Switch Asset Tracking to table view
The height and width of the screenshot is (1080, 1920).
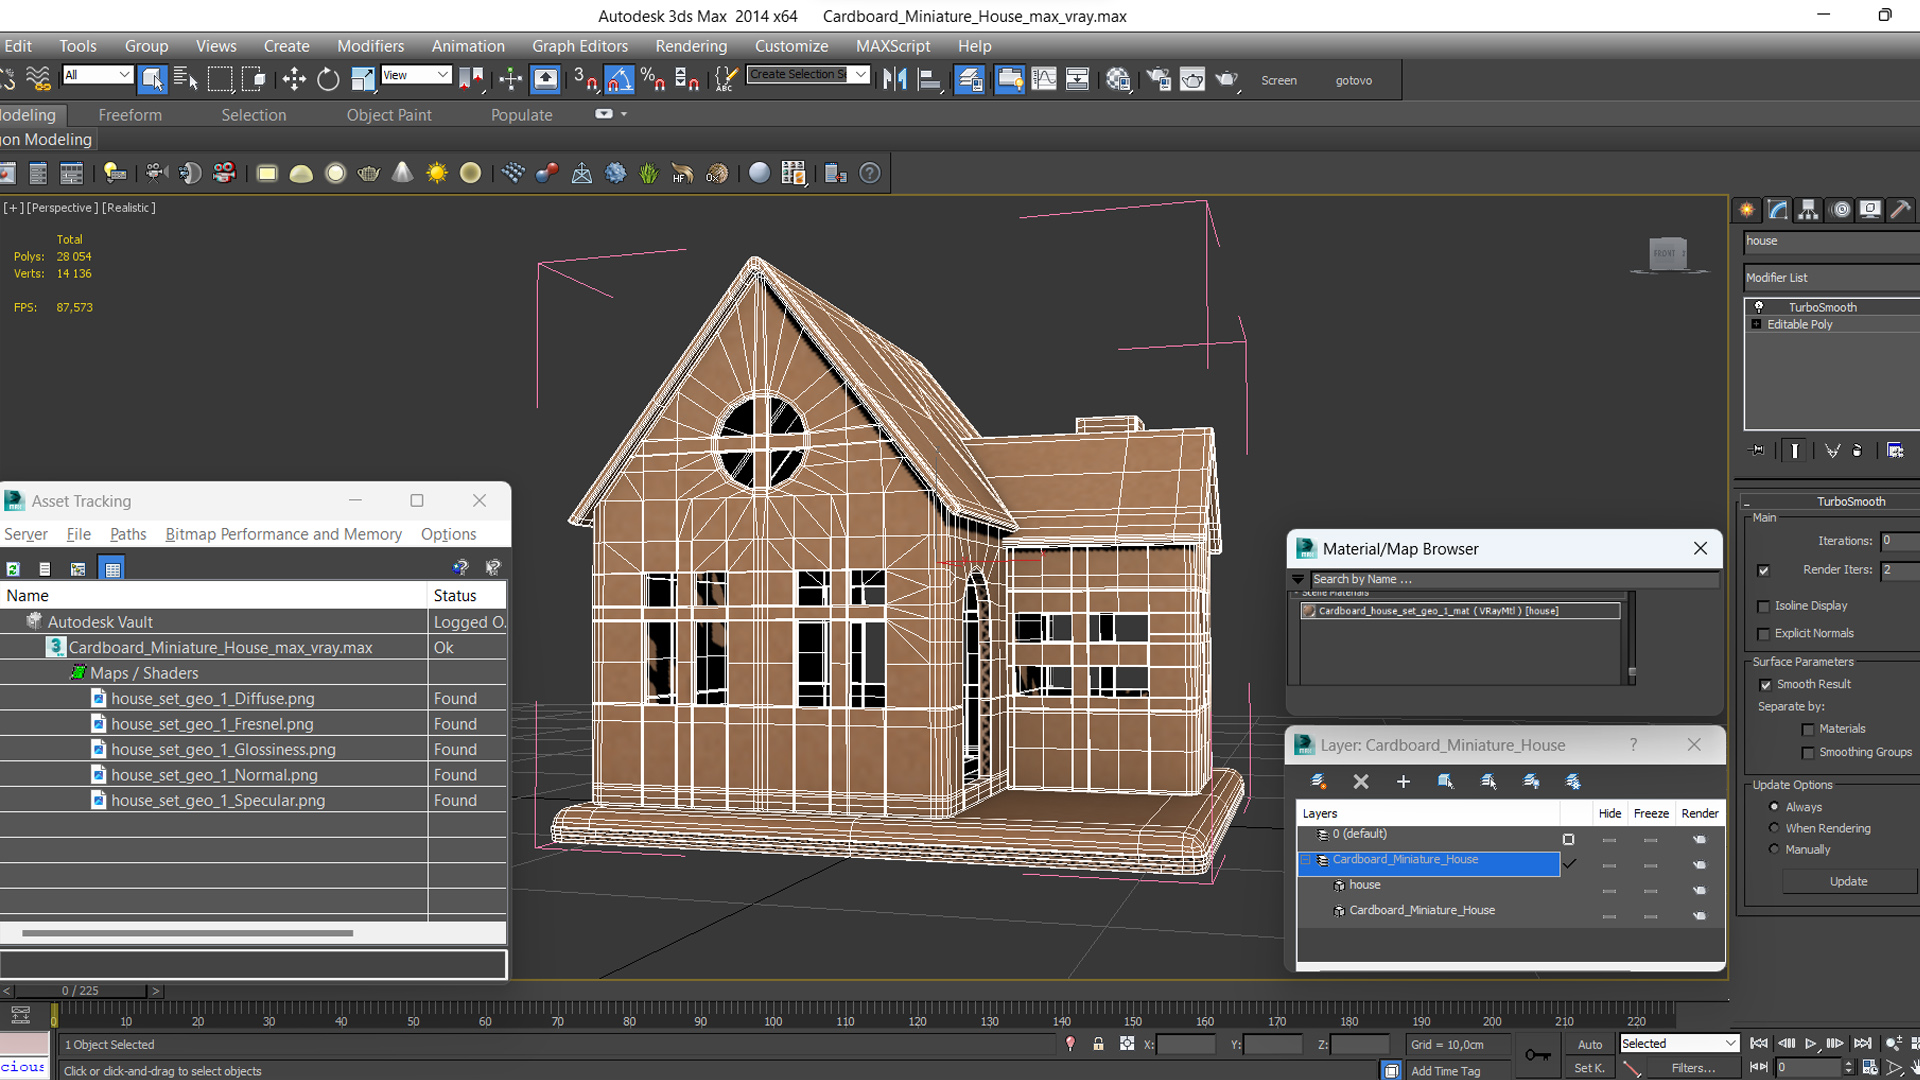tap(112, 568)
